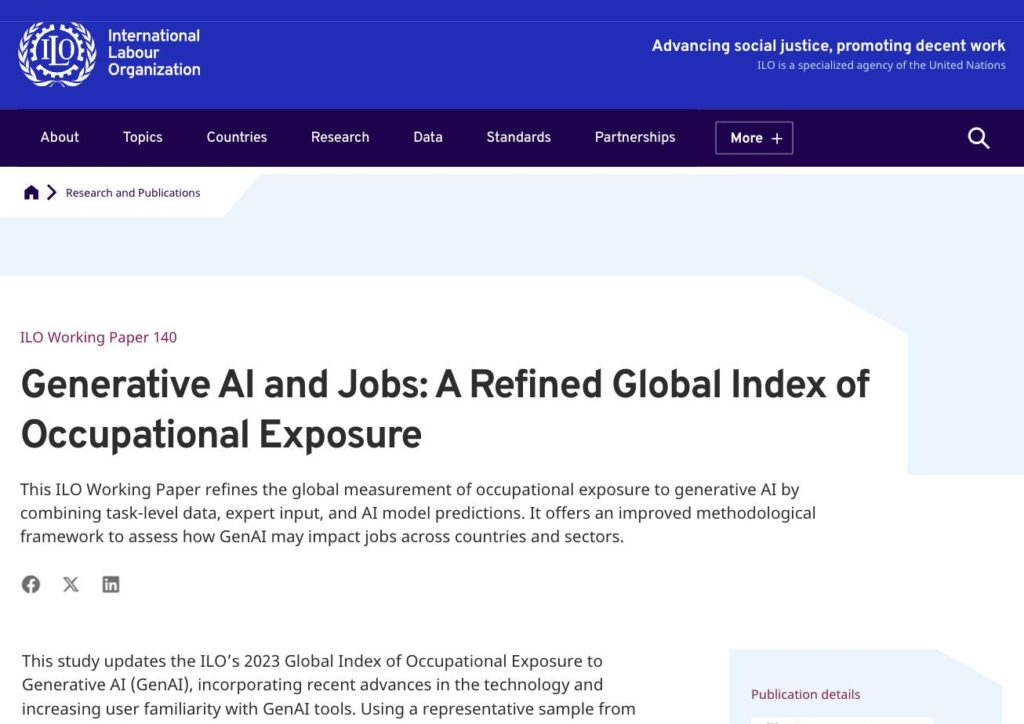1024x724 pixels.
Task: Share the paper on LinkedIn
Action: coord(111,584)
